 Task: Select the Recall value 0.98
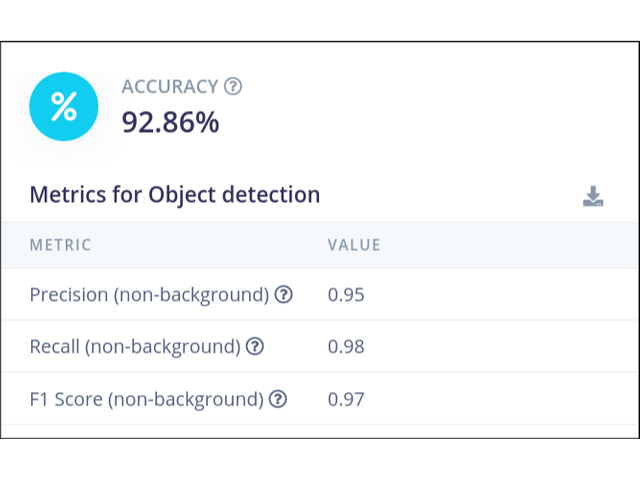(346, 347)
